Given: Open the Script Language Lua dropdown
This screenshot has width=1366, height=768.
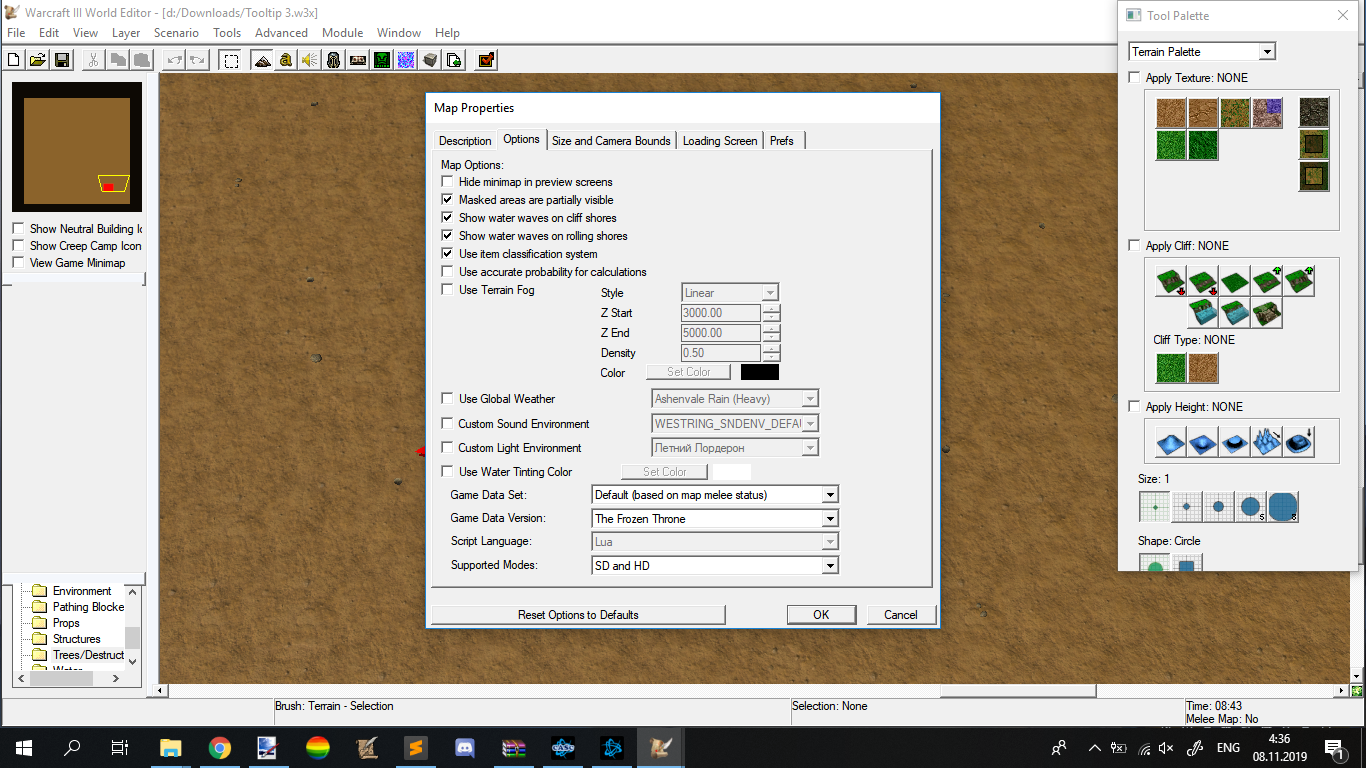Looking at the screenshot, I should [x=715, y=542].
